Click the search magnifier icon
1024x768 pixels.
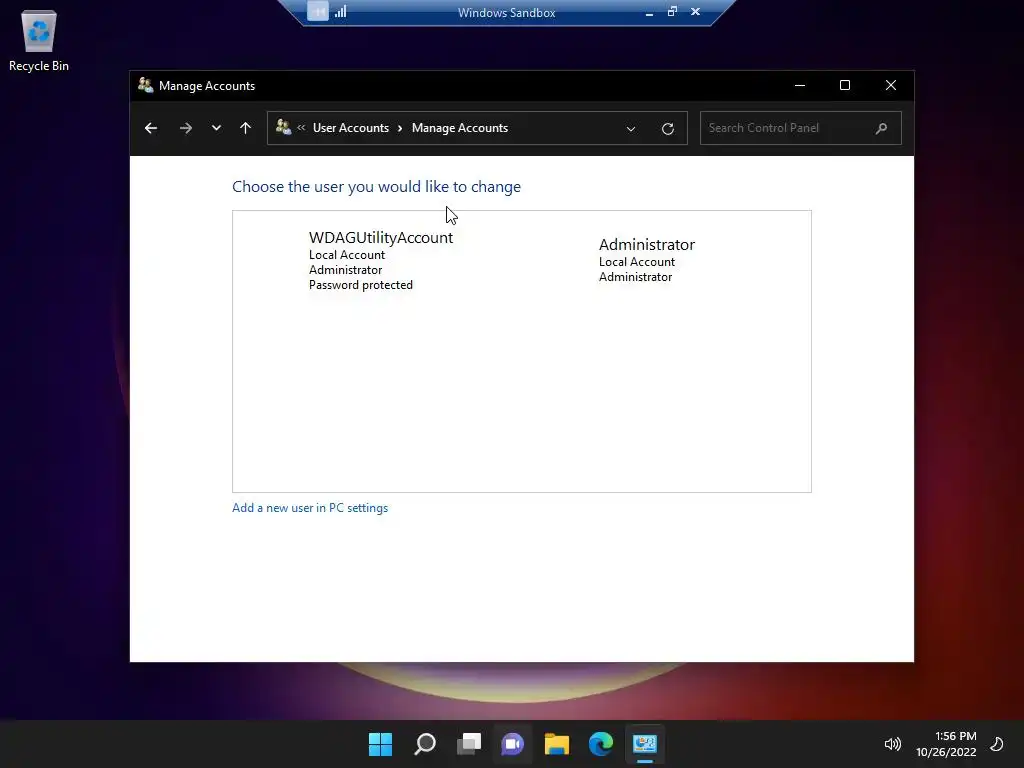pos(882,128)
